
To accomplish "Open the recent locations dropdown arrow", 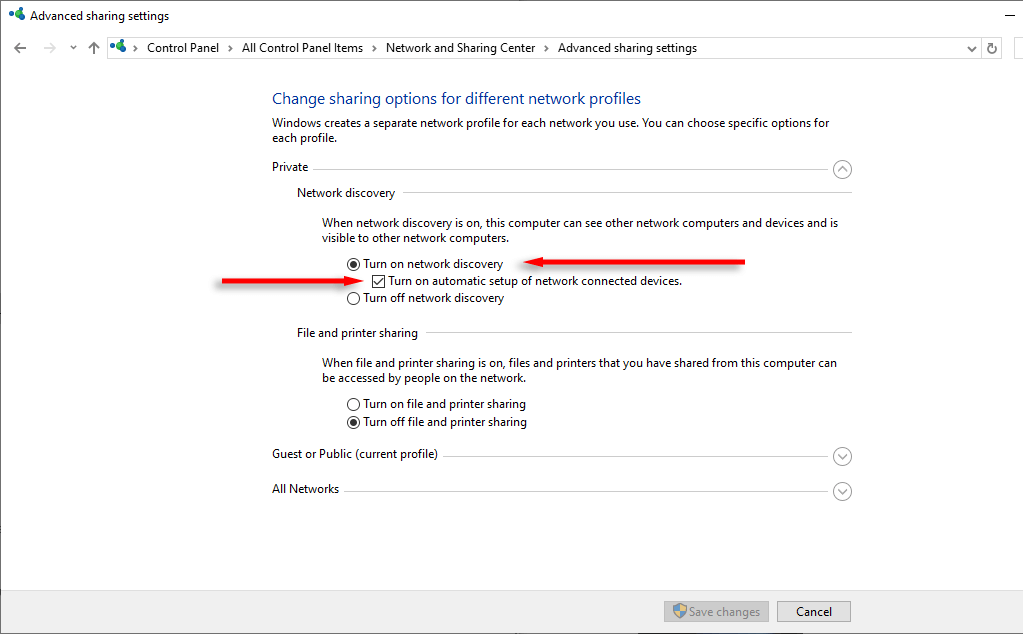I will coord(73,48).
